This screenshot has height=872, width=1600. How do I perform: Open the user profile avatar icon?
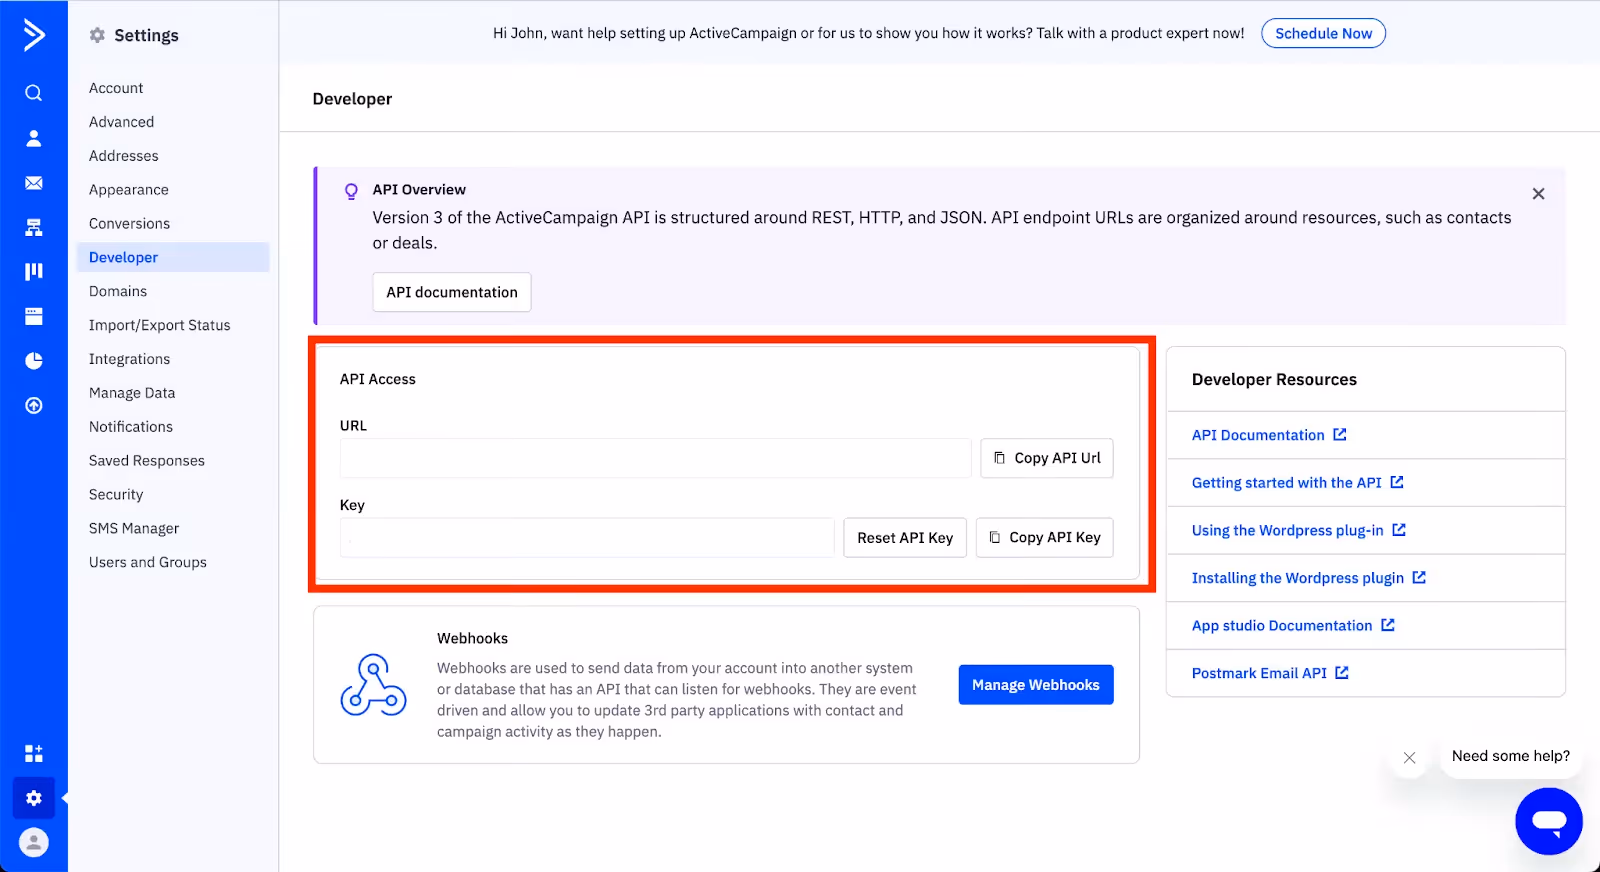34,842
